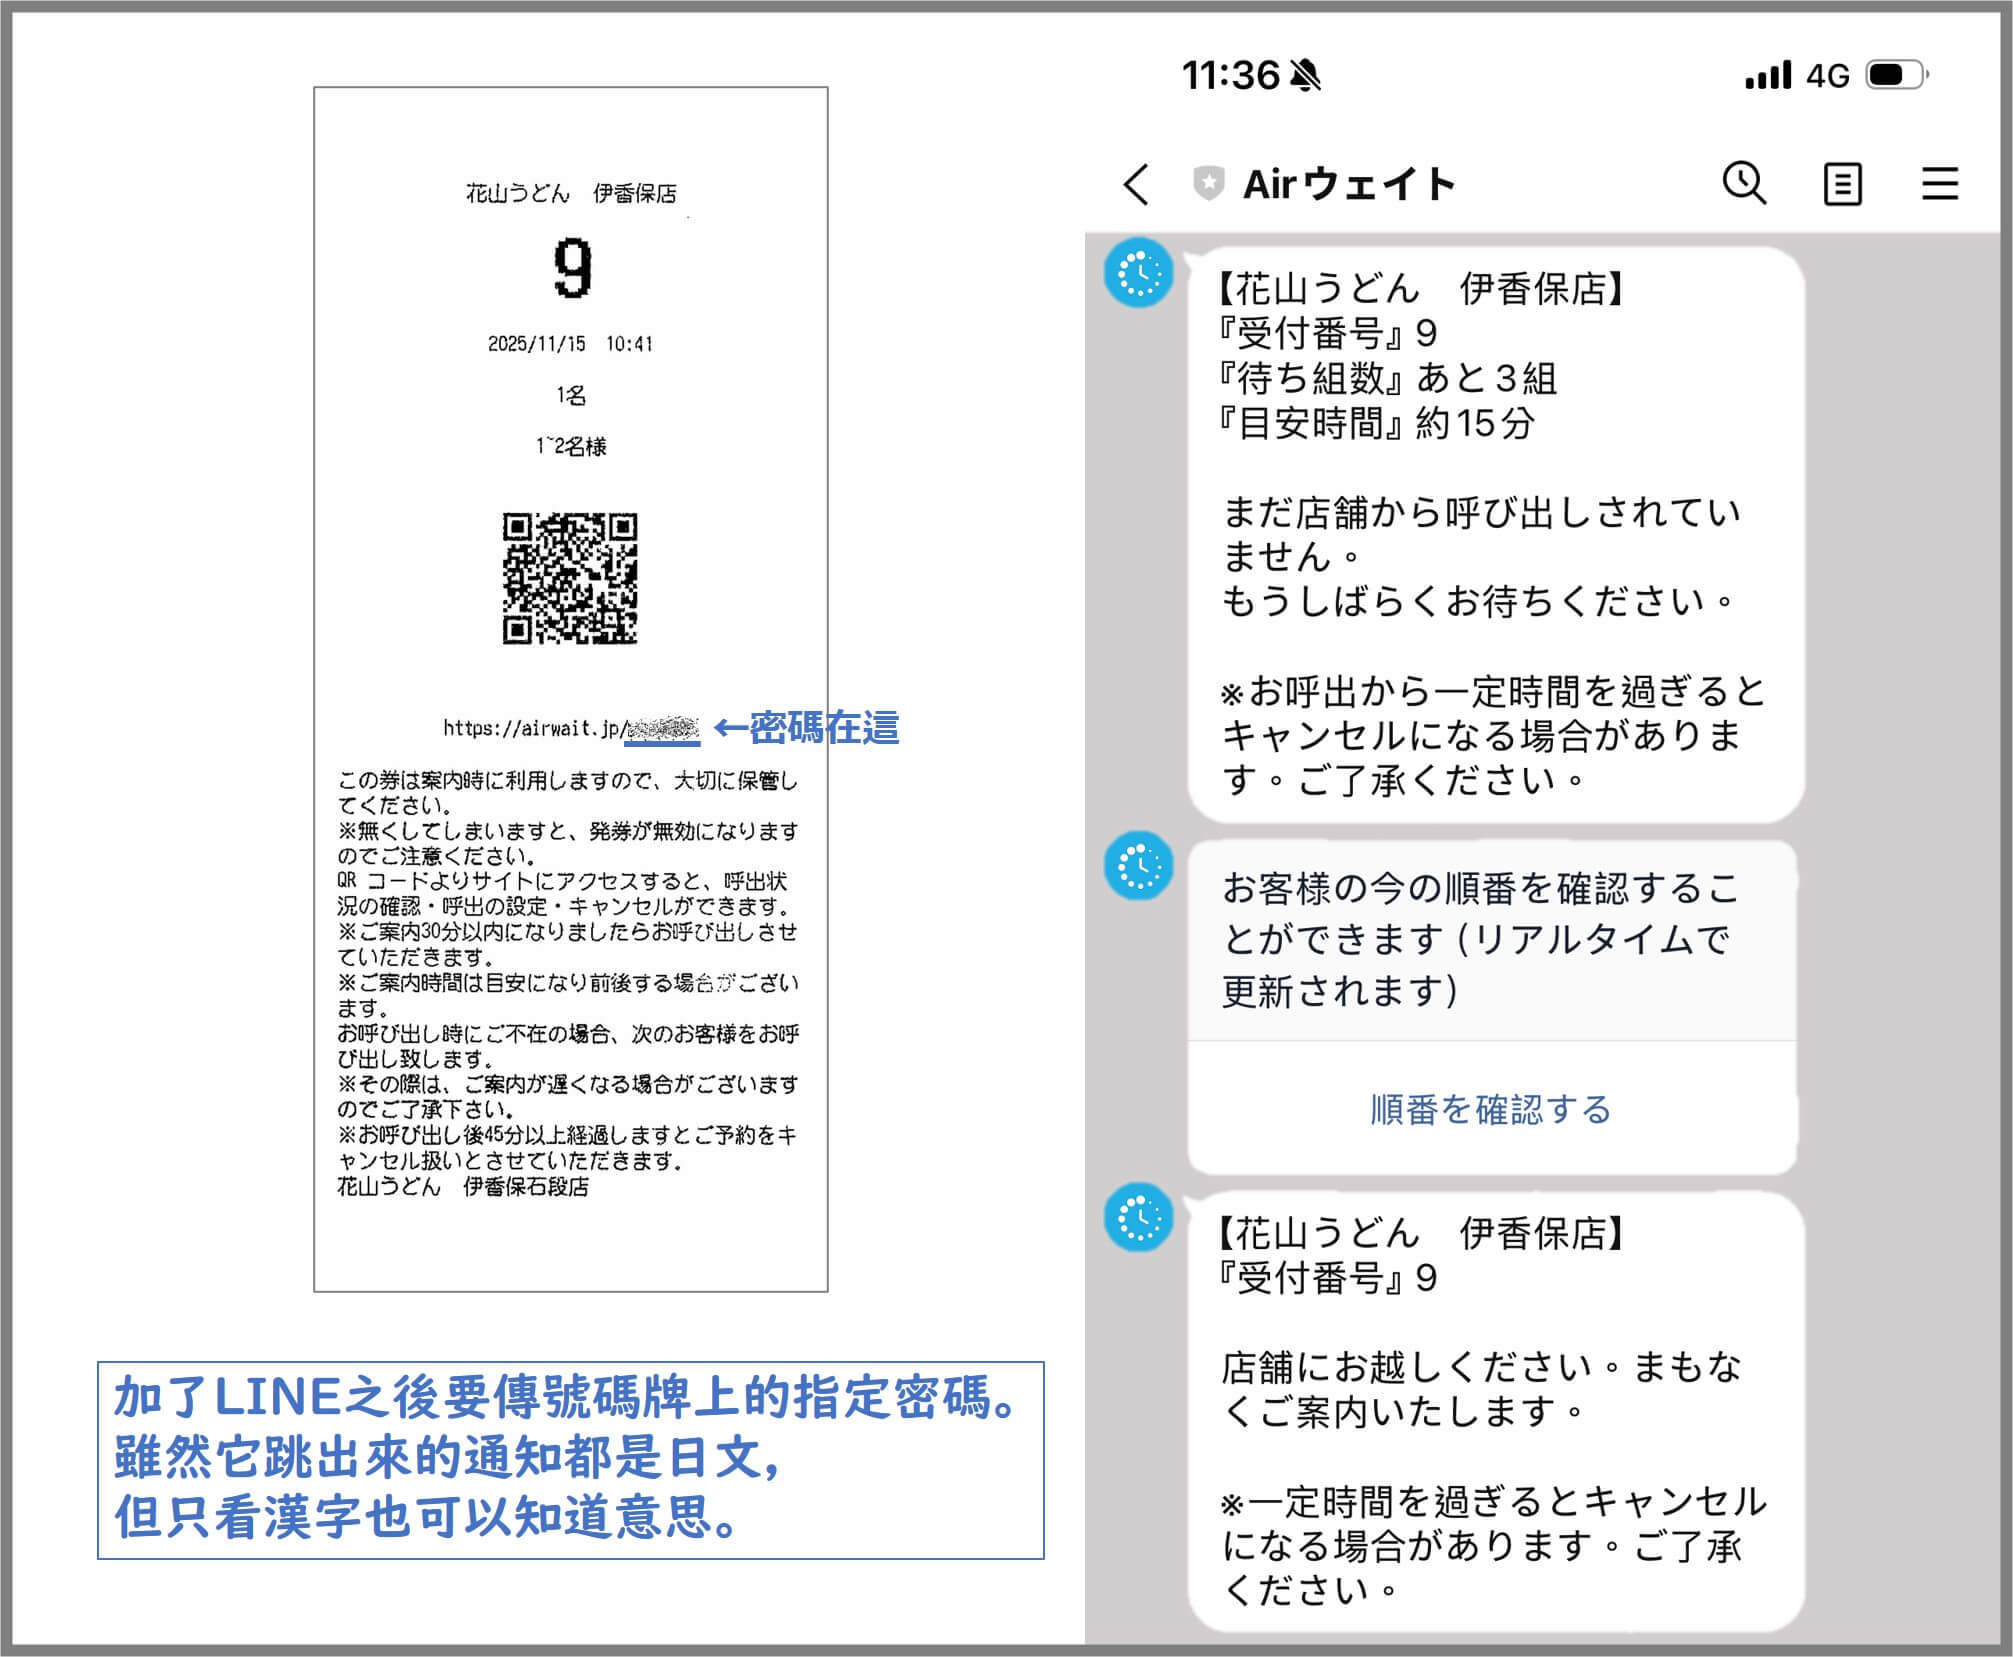Click the QR code on the ticket
This screenshot has height=1657, width=2013.
(570, 578)
